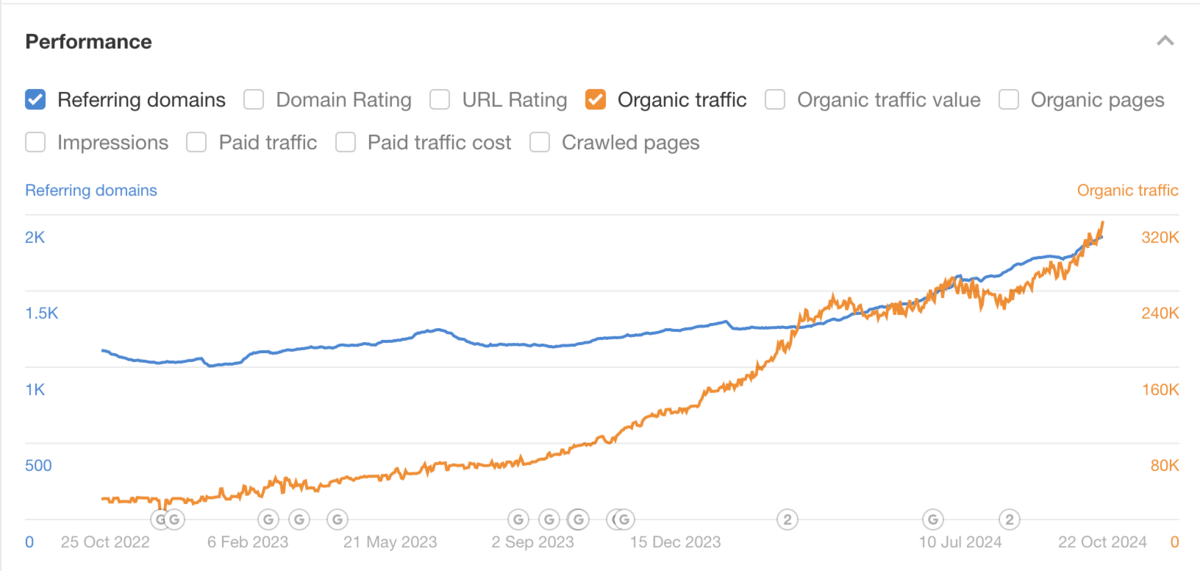Click the orange Organic traffic axis label
The width and height of the screenshot is (1200, 571).
pyautogui.click(x=1127, y=190)
